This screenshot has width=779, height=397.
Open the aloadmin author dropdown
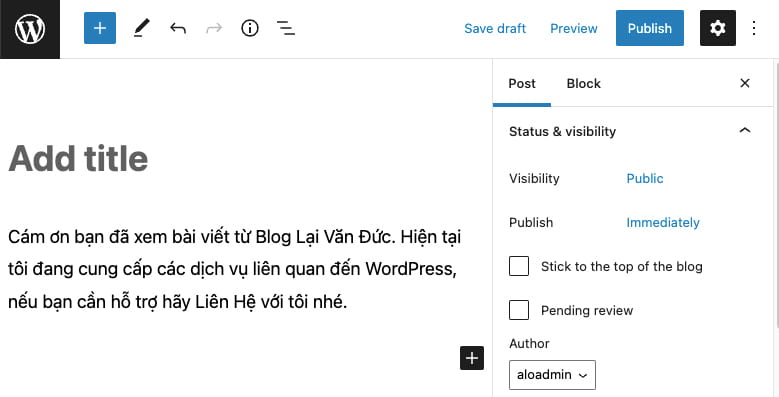click(x=552, y=375)
